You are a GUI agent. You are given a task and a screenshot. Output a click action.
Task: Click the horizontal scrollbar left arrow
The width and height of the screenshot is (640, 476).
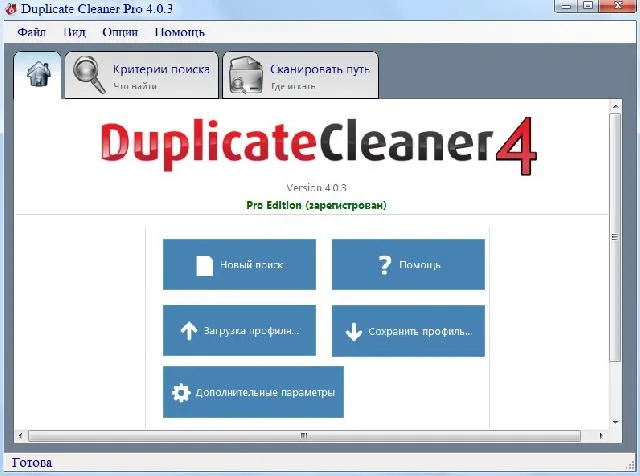21,436
